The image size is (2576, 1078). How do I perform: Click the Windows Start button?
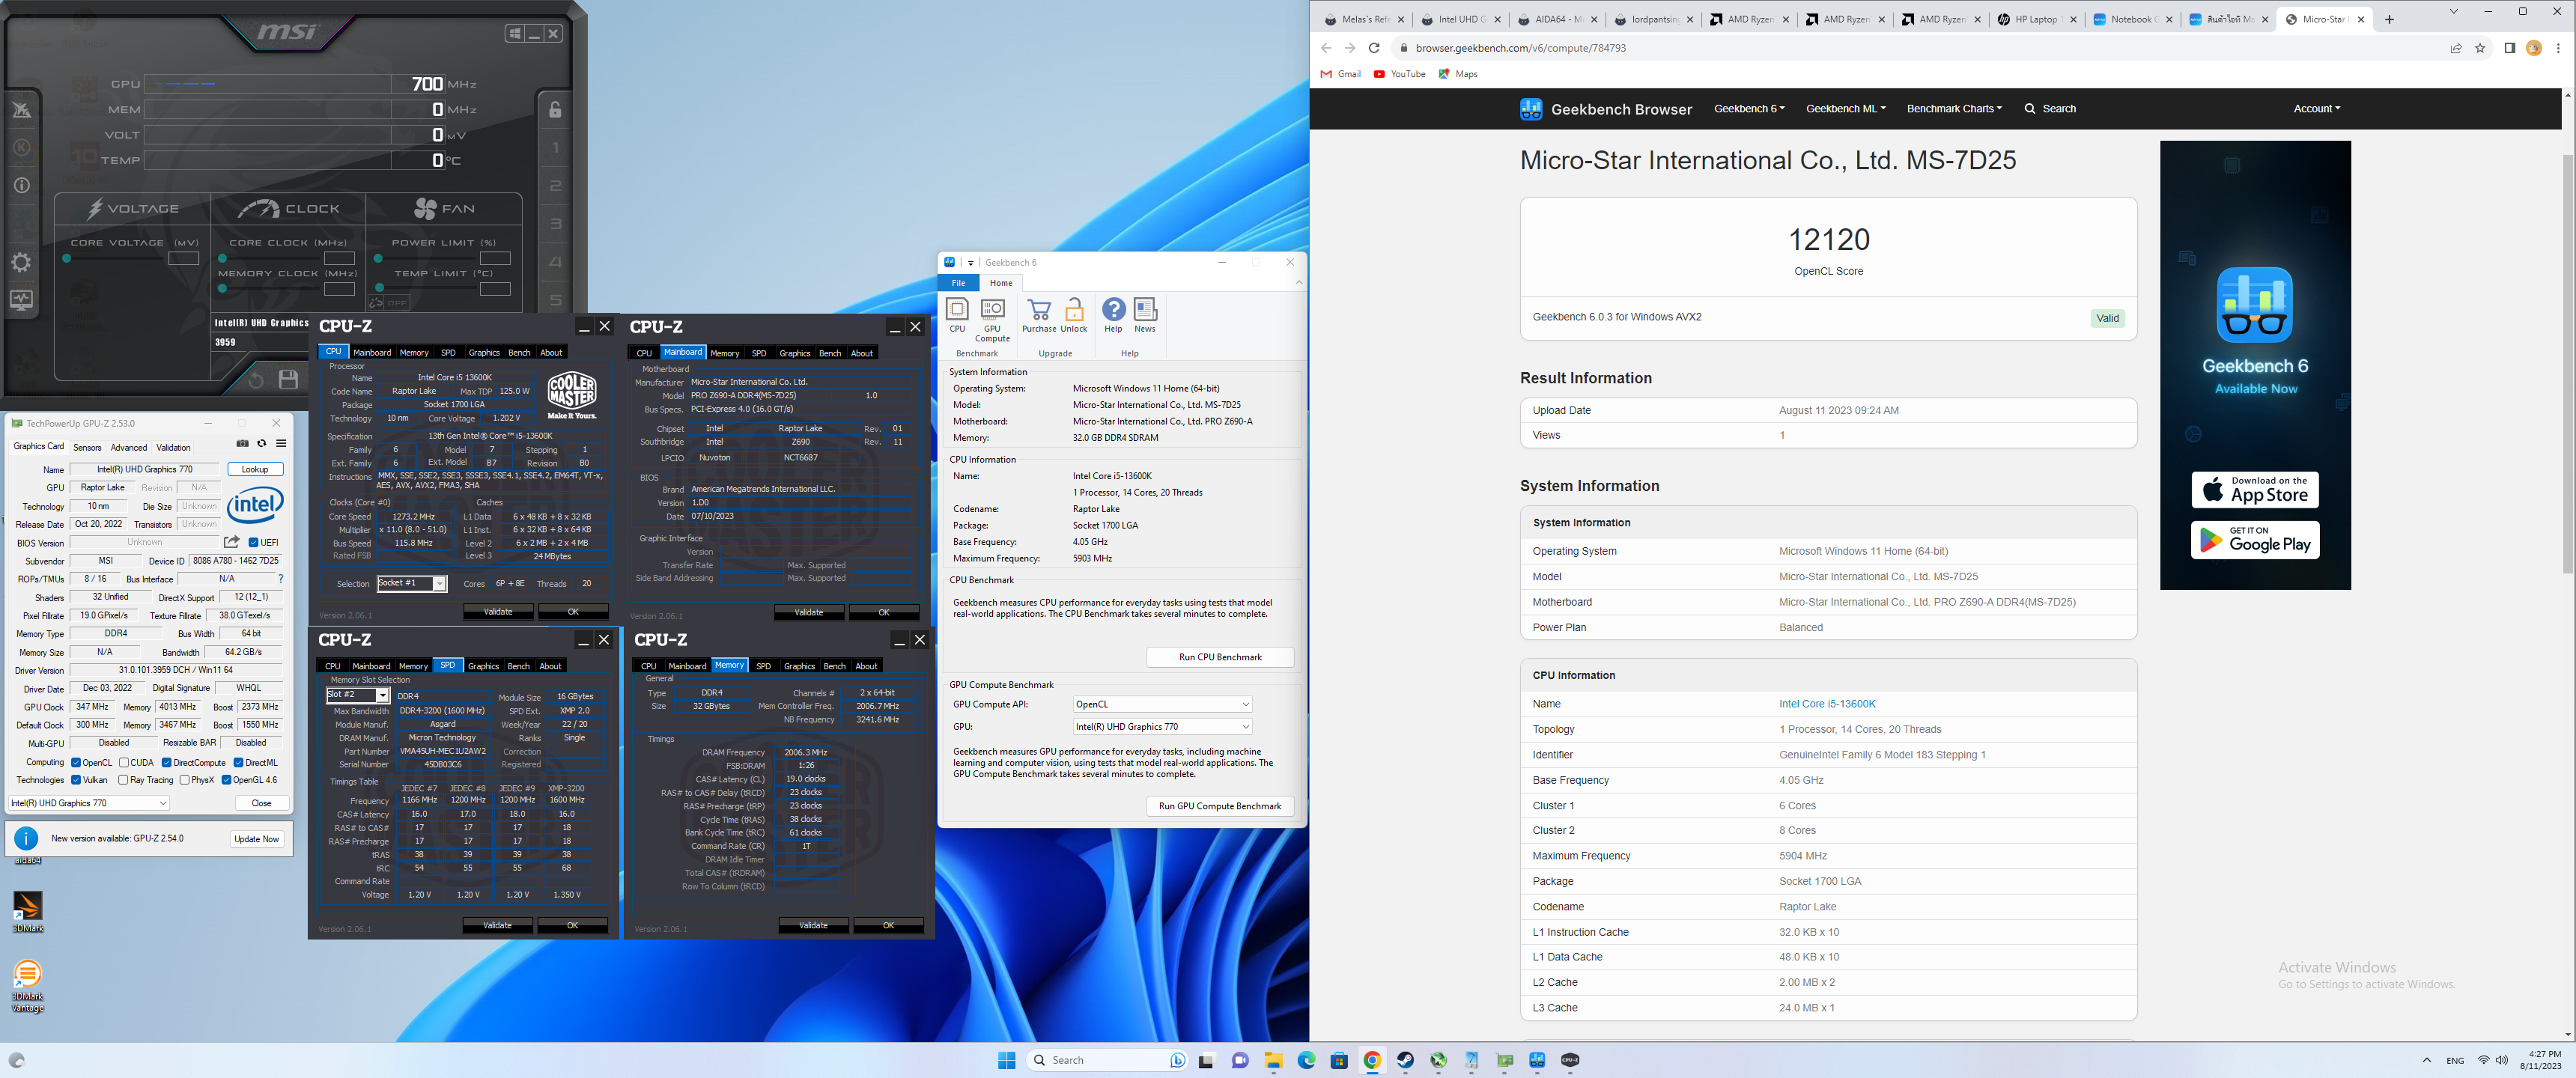(x=1007, y=1060)
